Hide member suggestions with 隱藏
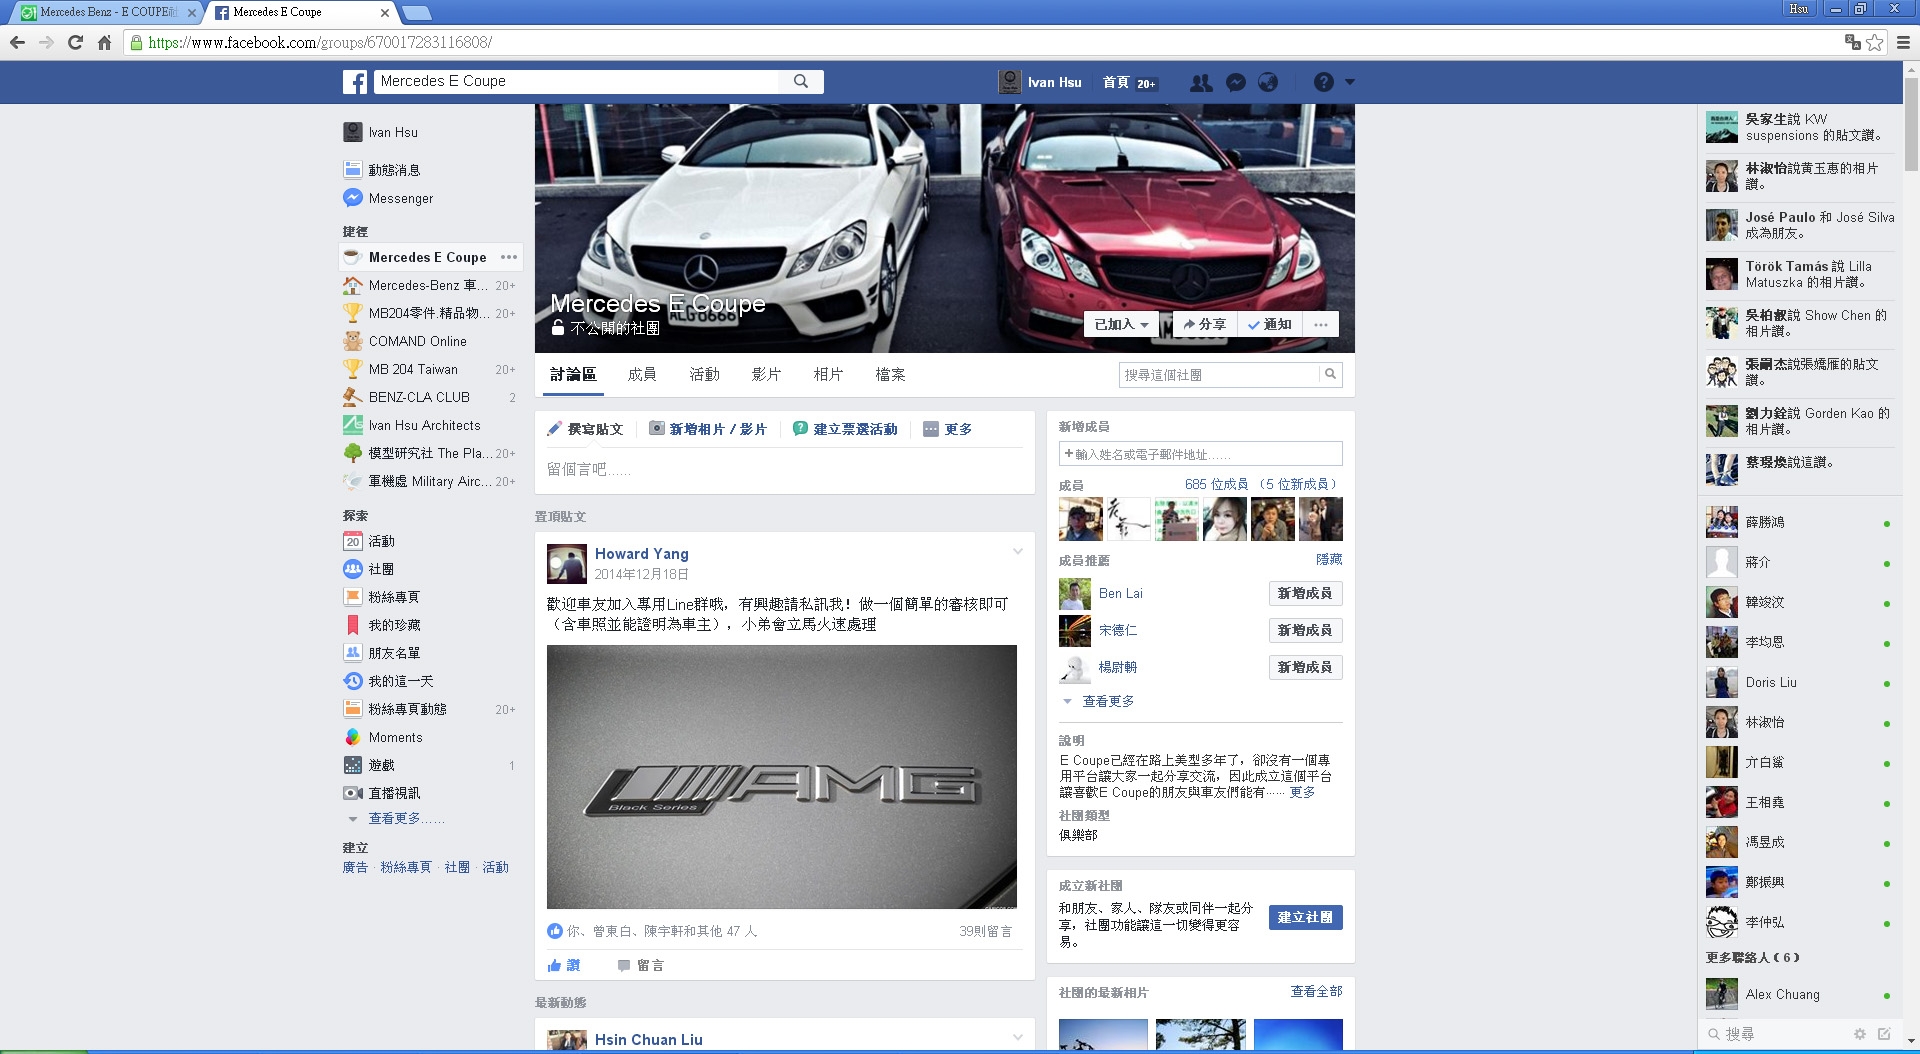Viewport: 1920px width, 1054px height. (x=1330, y=560)
